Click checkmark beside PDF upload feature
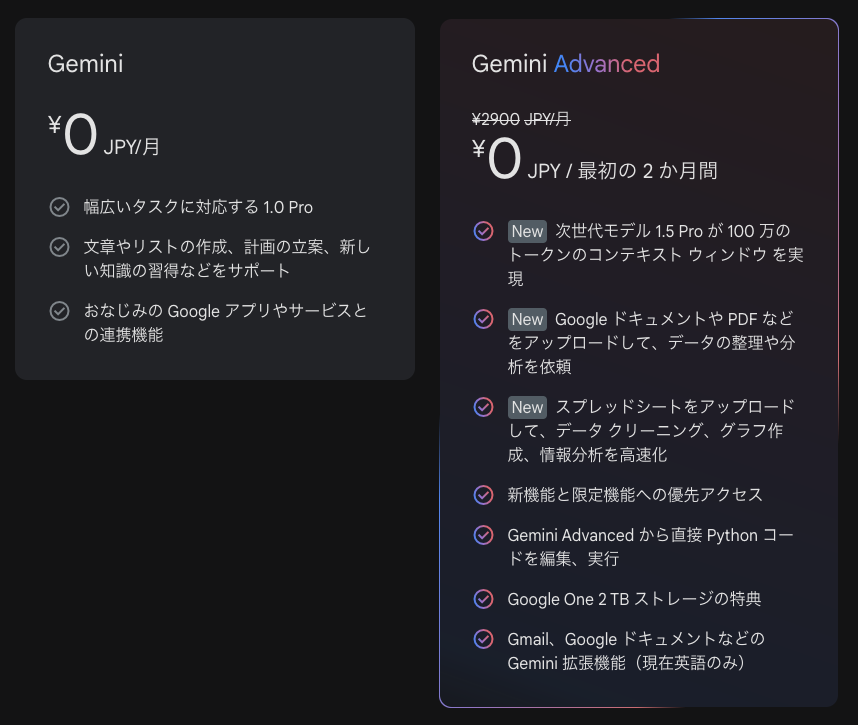858x725 pixels. [x=483, y=319]
